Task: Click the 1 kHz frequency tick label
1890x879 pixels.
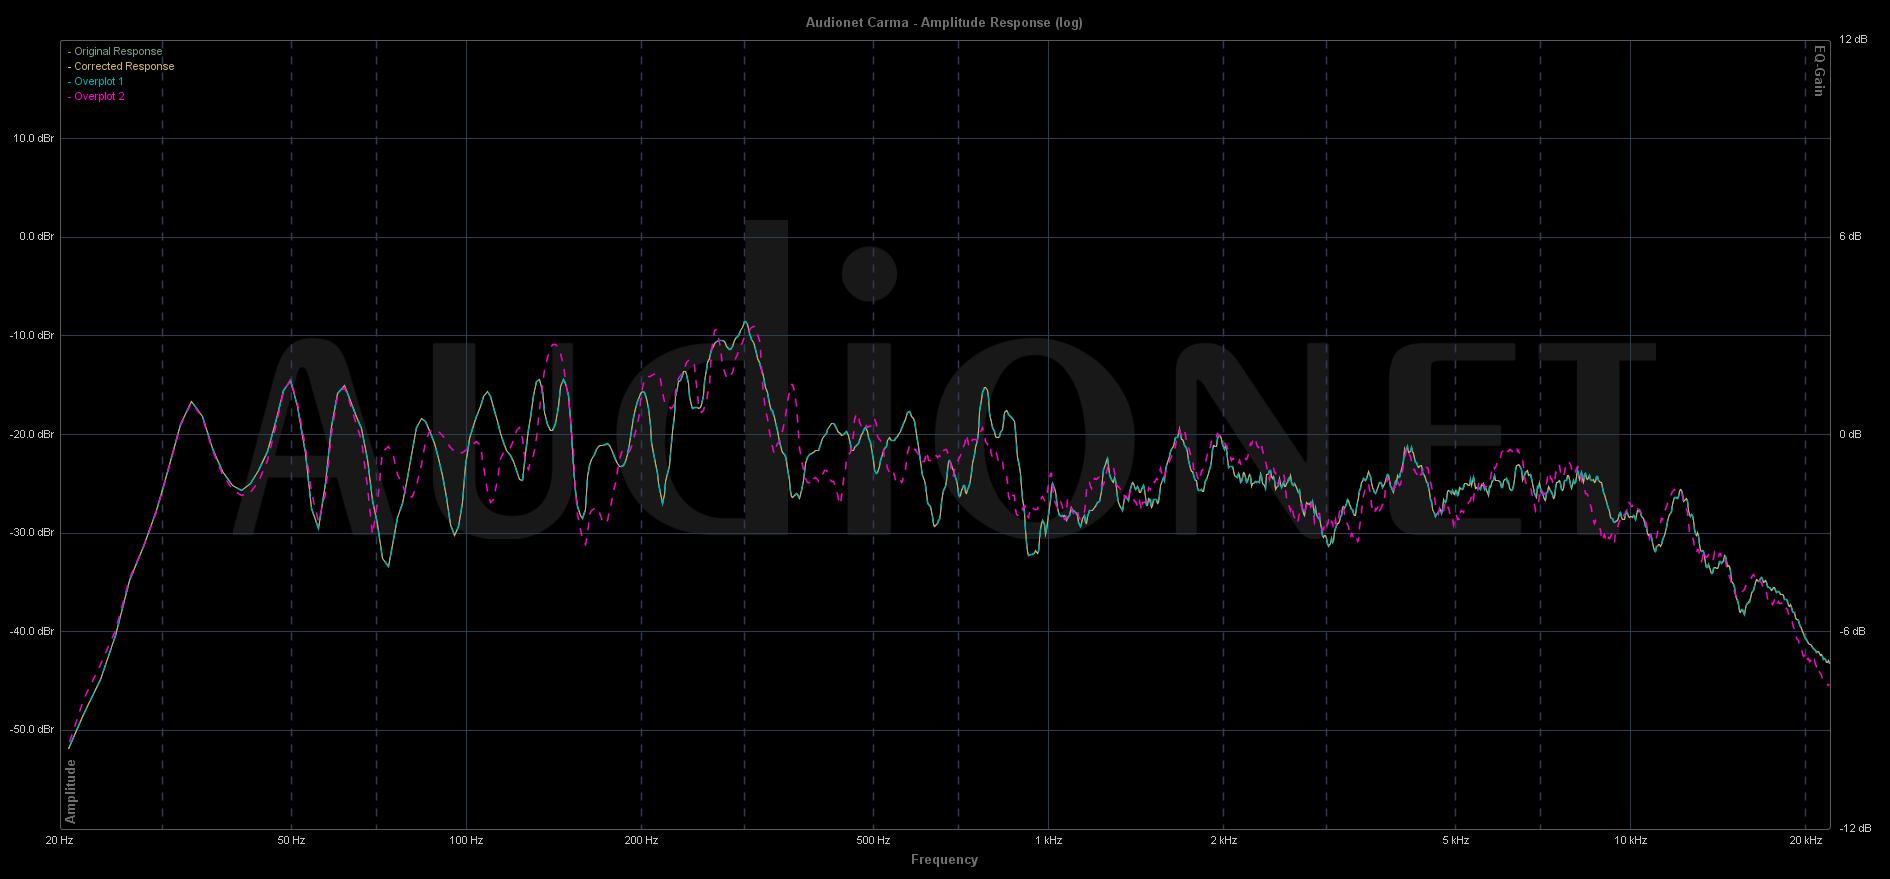Action: (x=1048, y=841)
